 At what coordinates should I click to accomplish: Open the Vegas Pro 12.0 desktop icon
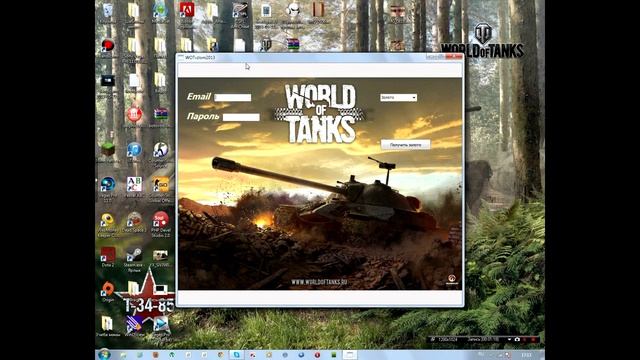108,184
